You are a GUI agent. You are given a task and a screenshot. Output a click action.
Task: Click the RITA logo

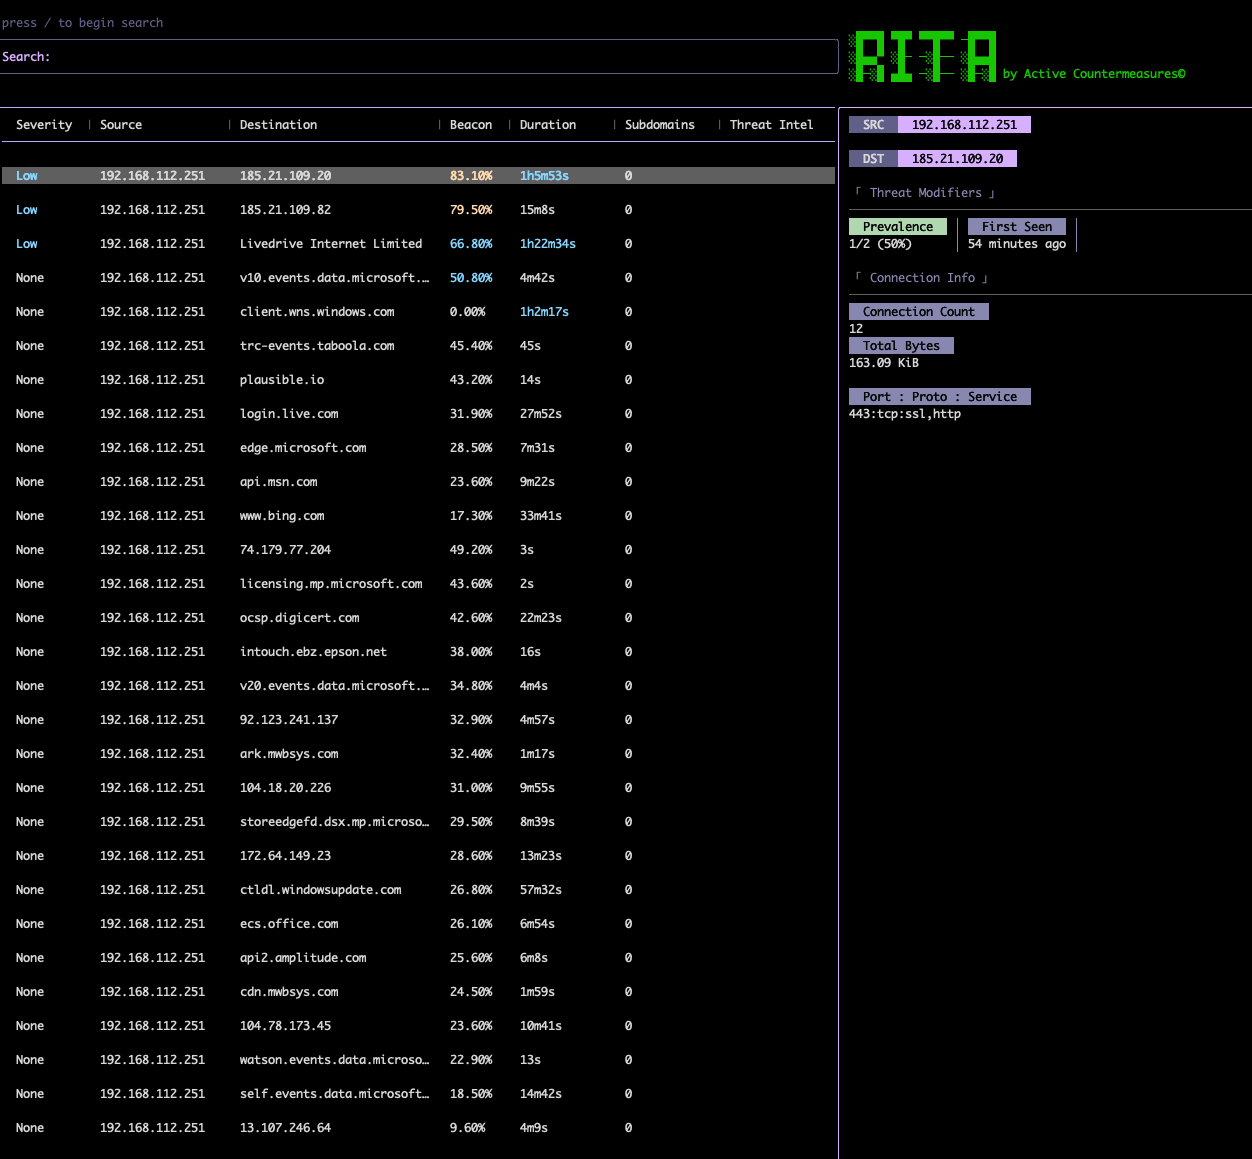tap(922, 57)
